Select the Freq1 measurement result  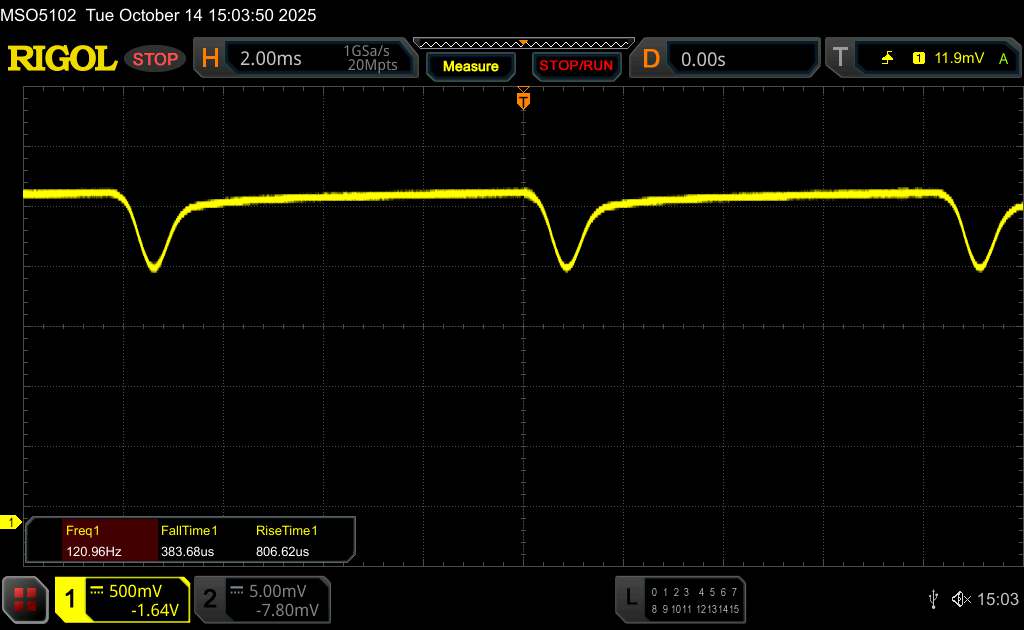point(92,541)
